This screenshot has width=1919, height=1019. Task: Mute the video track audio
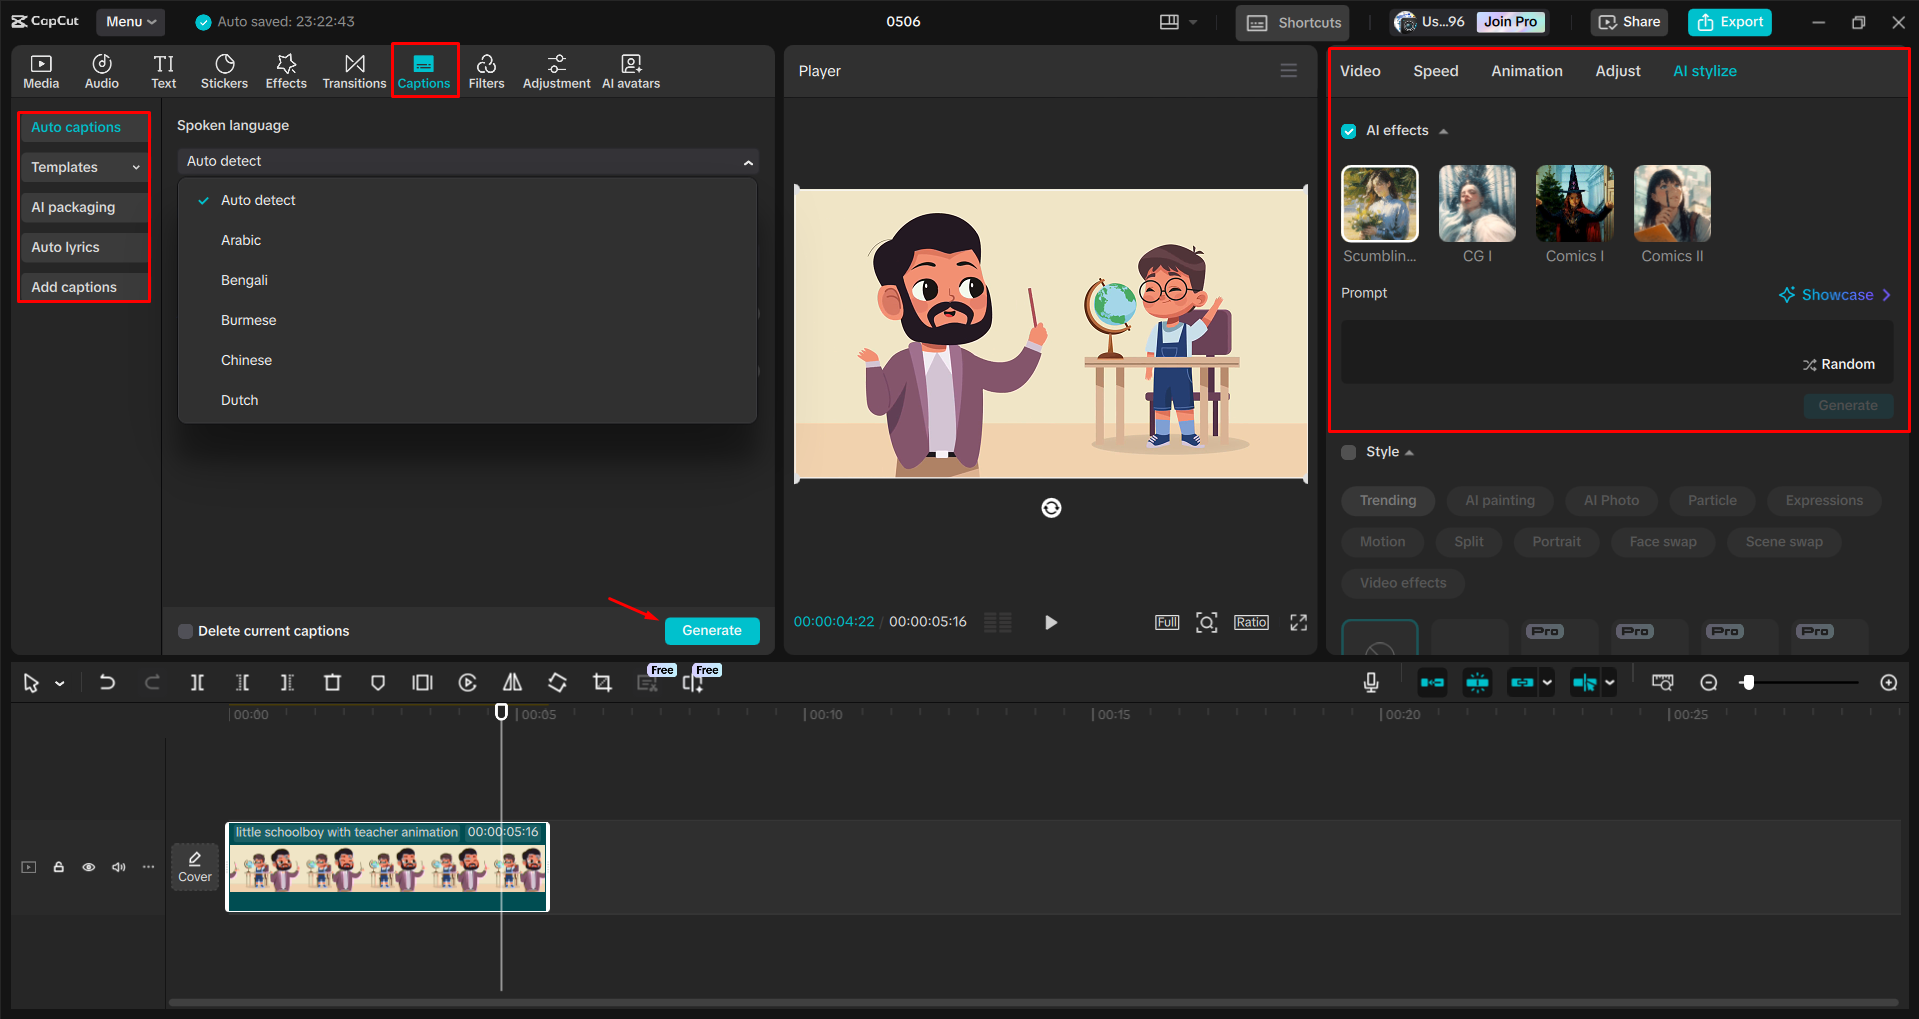(x=118, y=866)
